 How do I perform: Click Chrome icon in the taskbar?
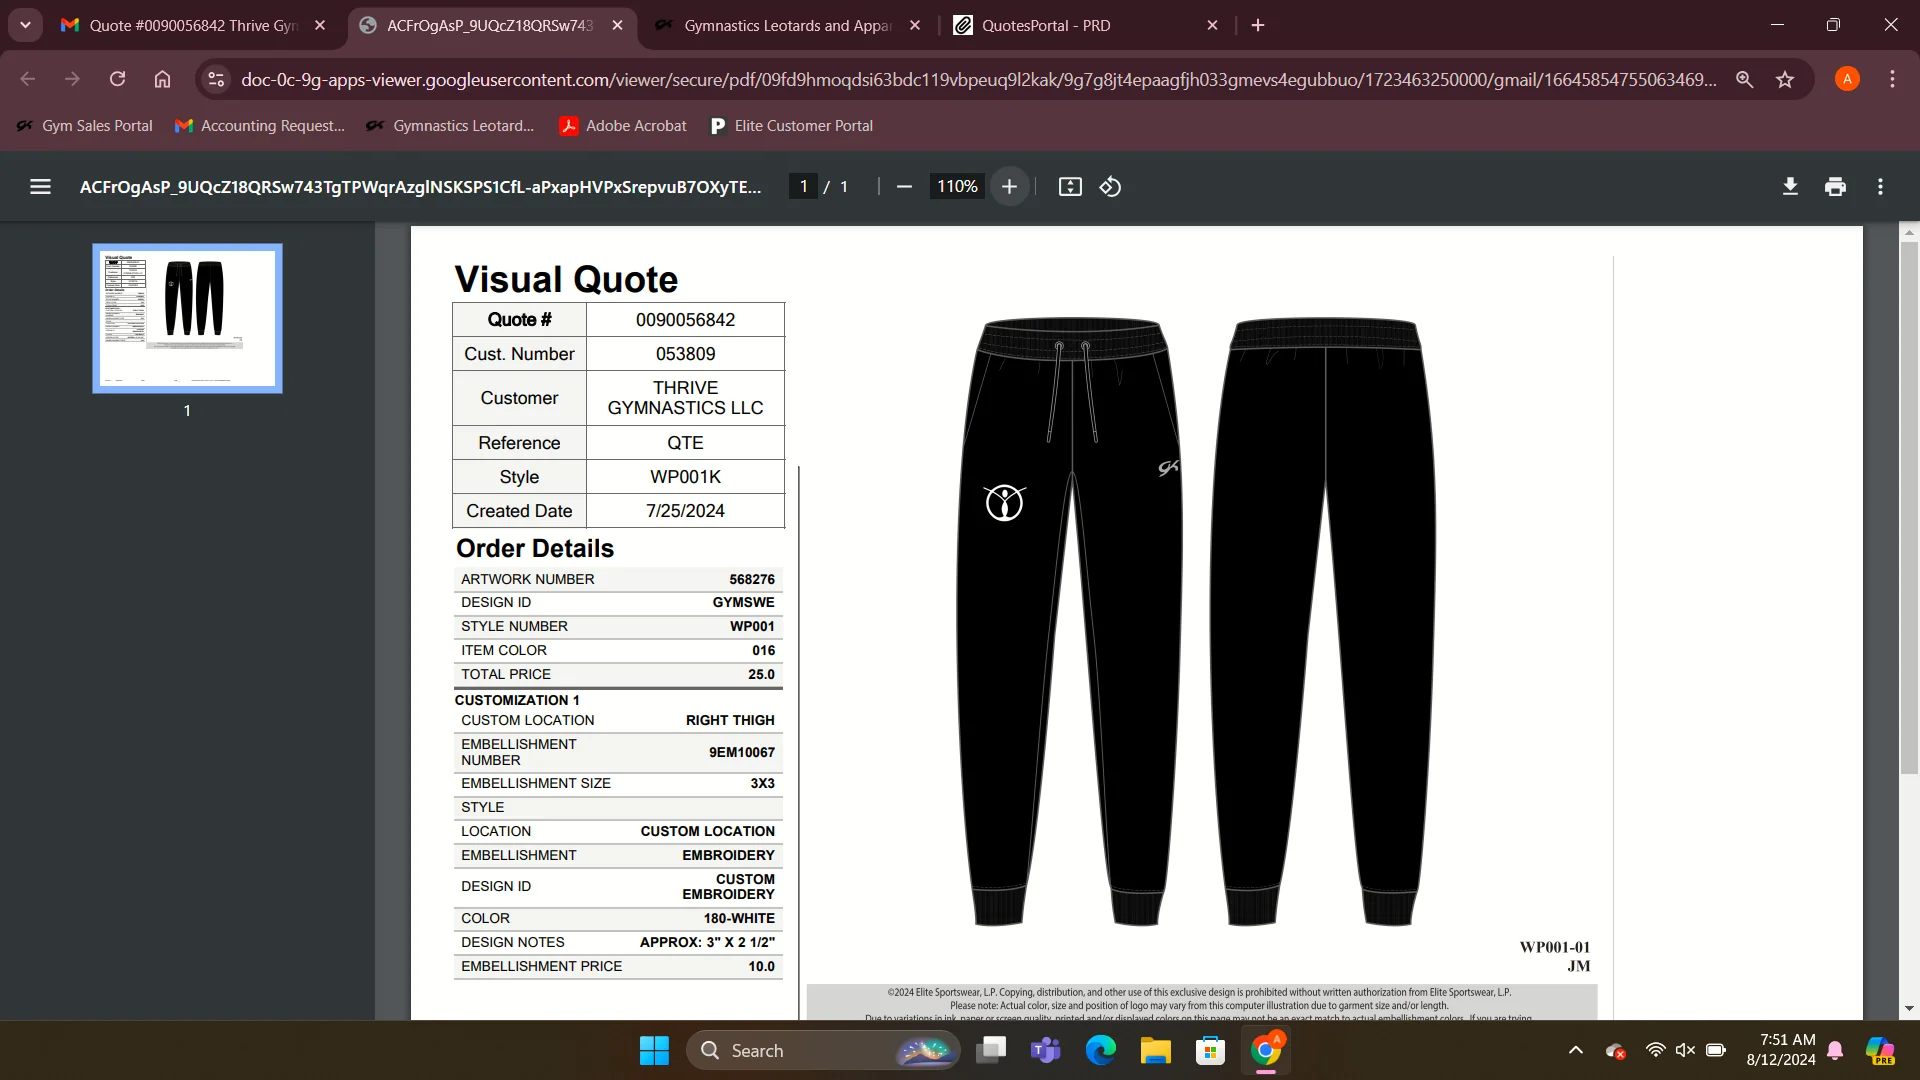click(x=1265, y=1050)
